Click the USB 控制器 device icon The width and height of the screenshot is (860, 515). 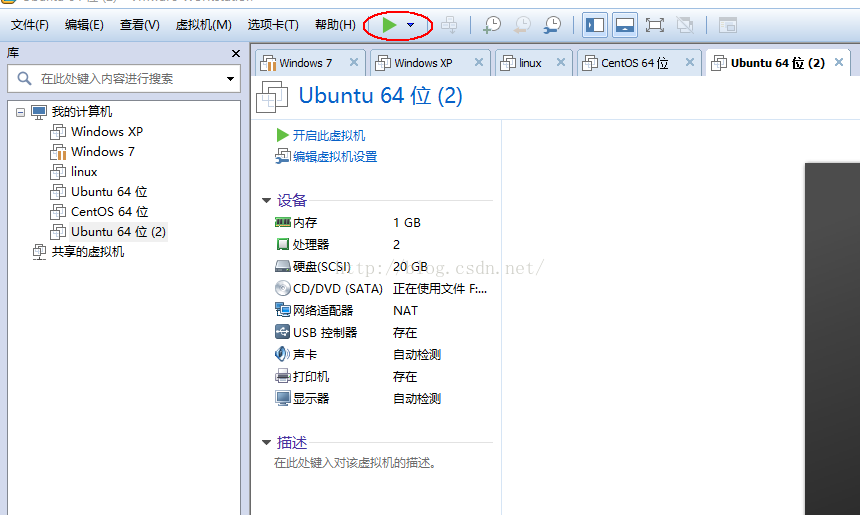tap(282, 332)
